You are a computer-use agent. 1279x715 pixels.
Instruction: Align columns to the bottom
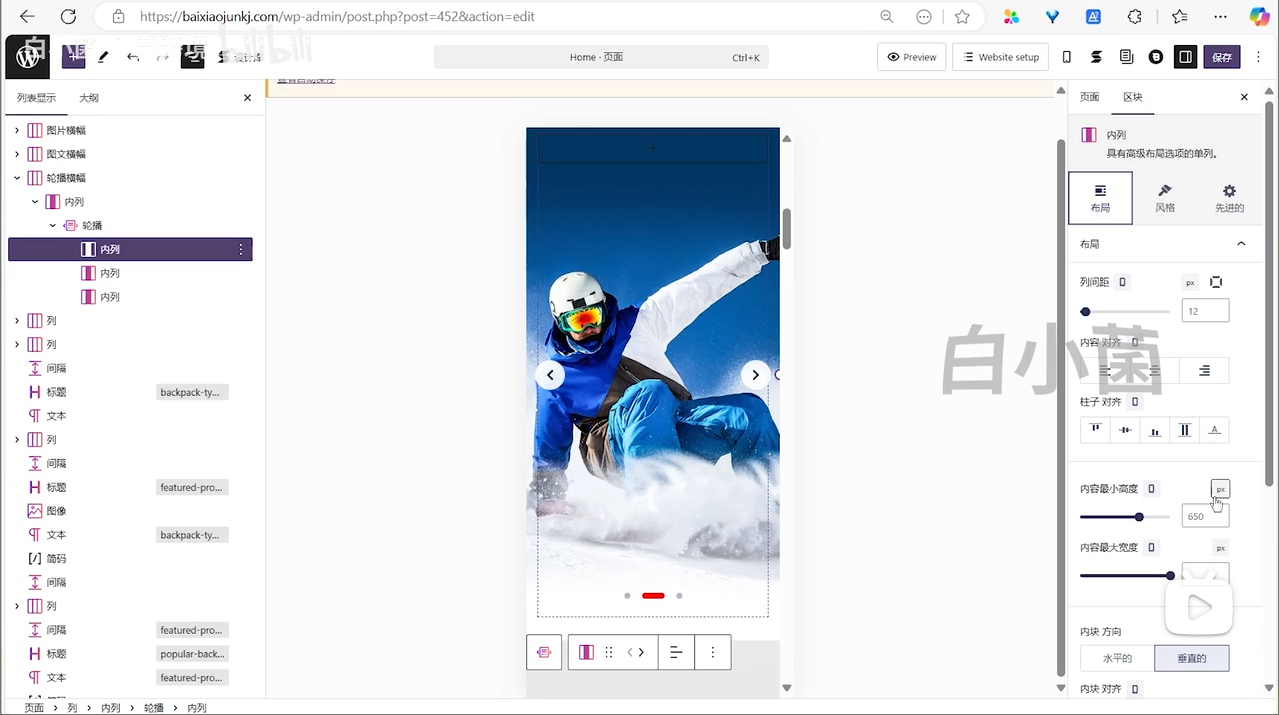coord(1155,430)
